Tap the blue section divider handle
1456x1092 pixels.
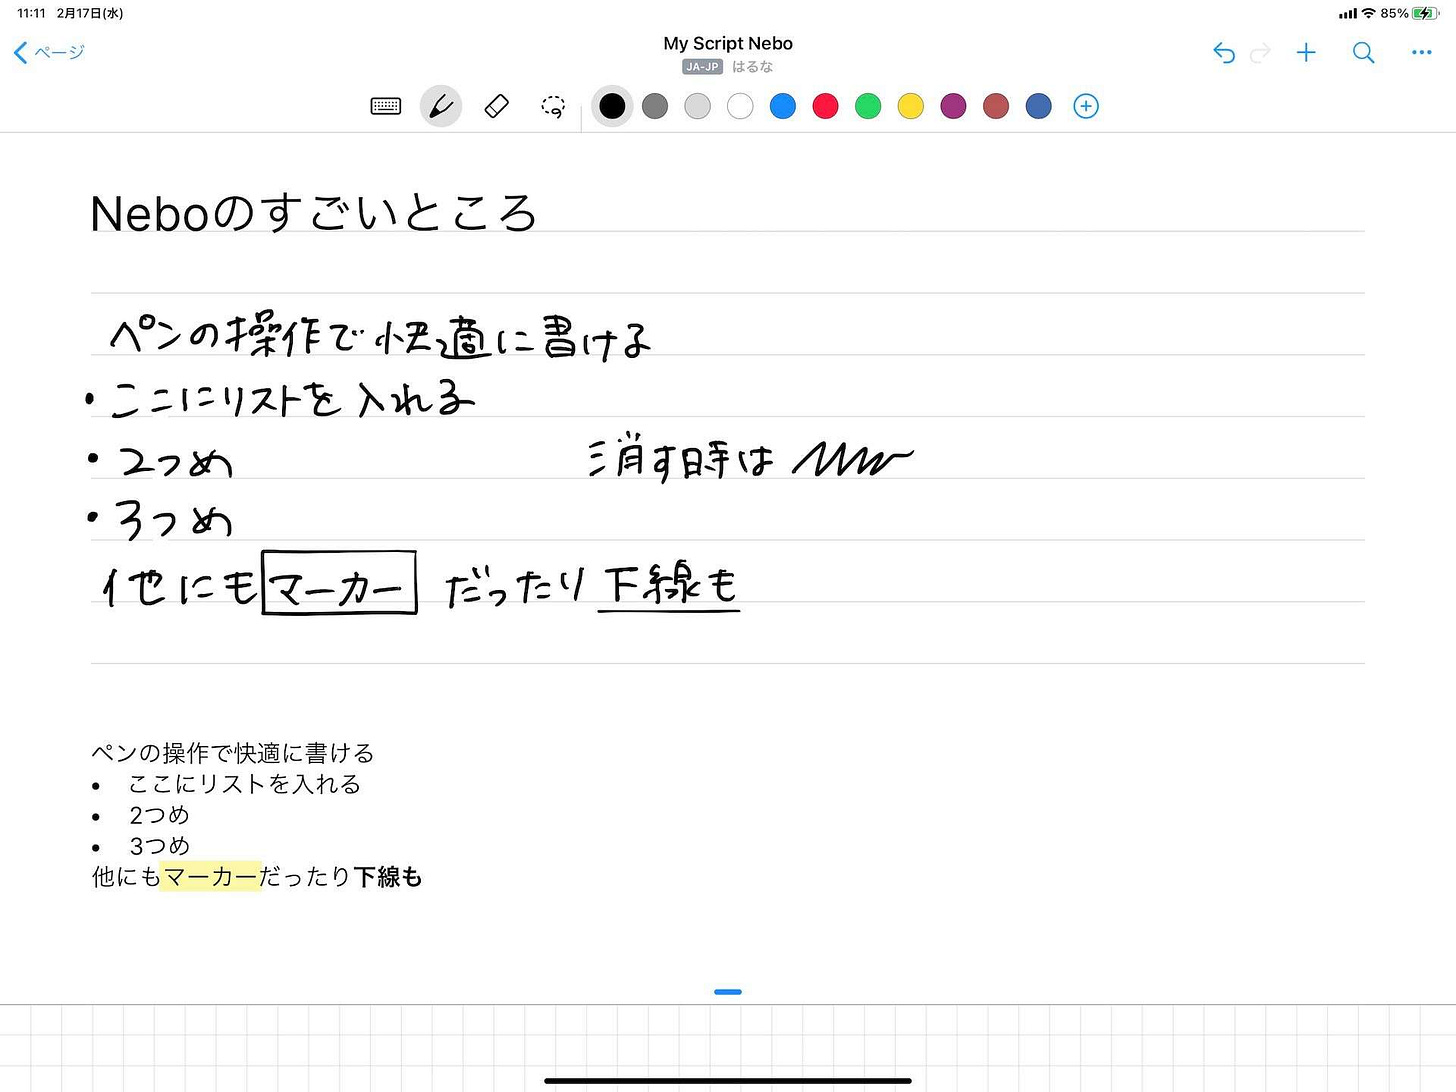728,992
